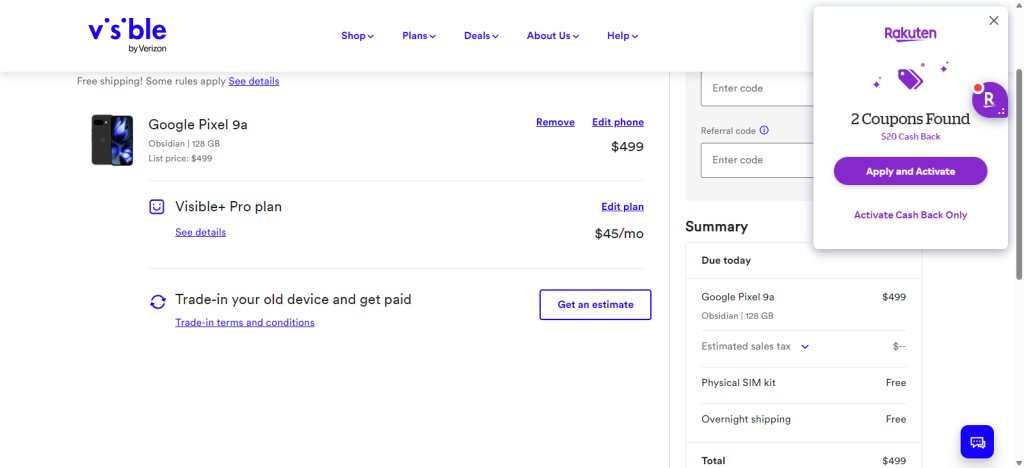Click the Google Pixel 9a phone thumbnail
Viewport: 1024px width, 468px height.
coord(112,140)
